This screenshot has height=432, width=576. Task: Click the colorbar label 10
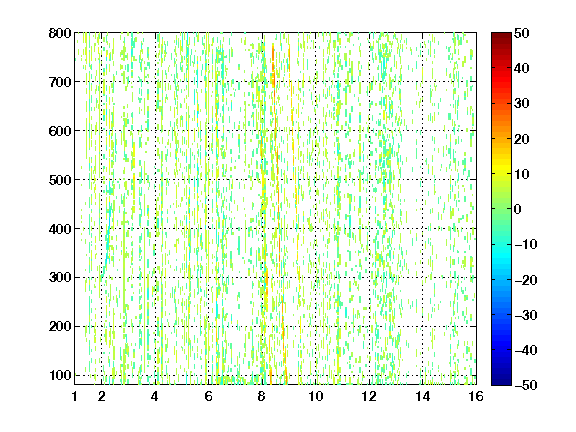(x=521, y=174)
